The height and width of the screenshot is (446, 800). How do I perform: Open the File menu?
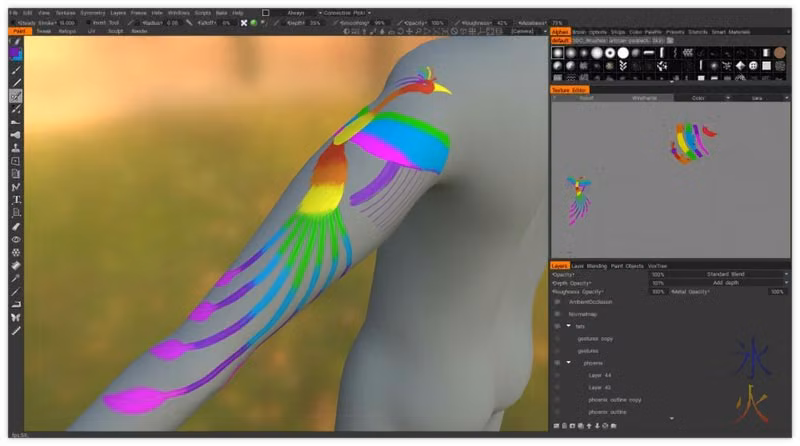[x=14, y=13]
